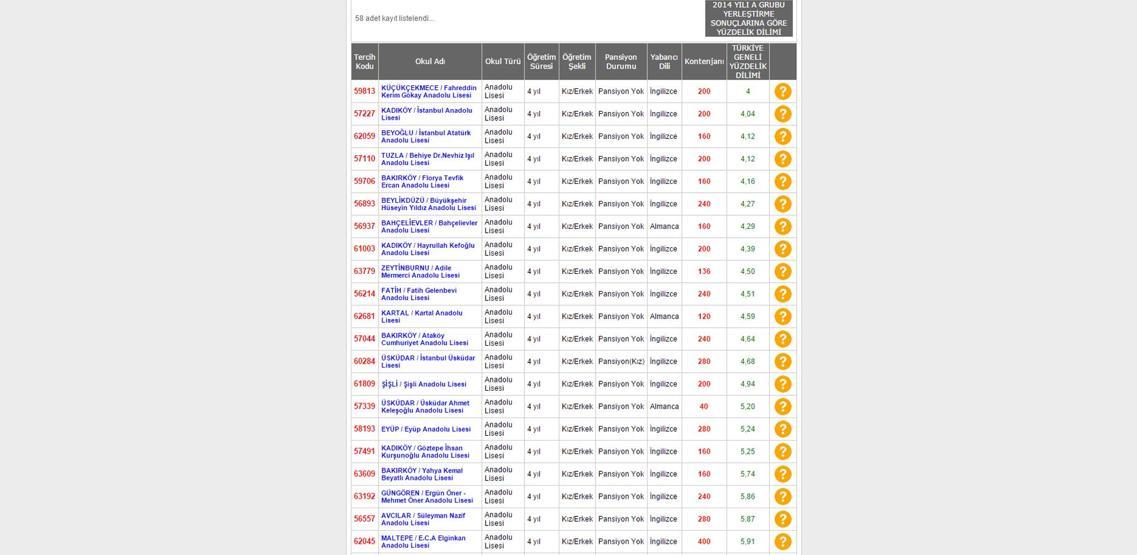Open Bahçelievler Anadolu Lisesi link
The height and width of the screenshot is (555, 1137).
click(x=429, y=226)
